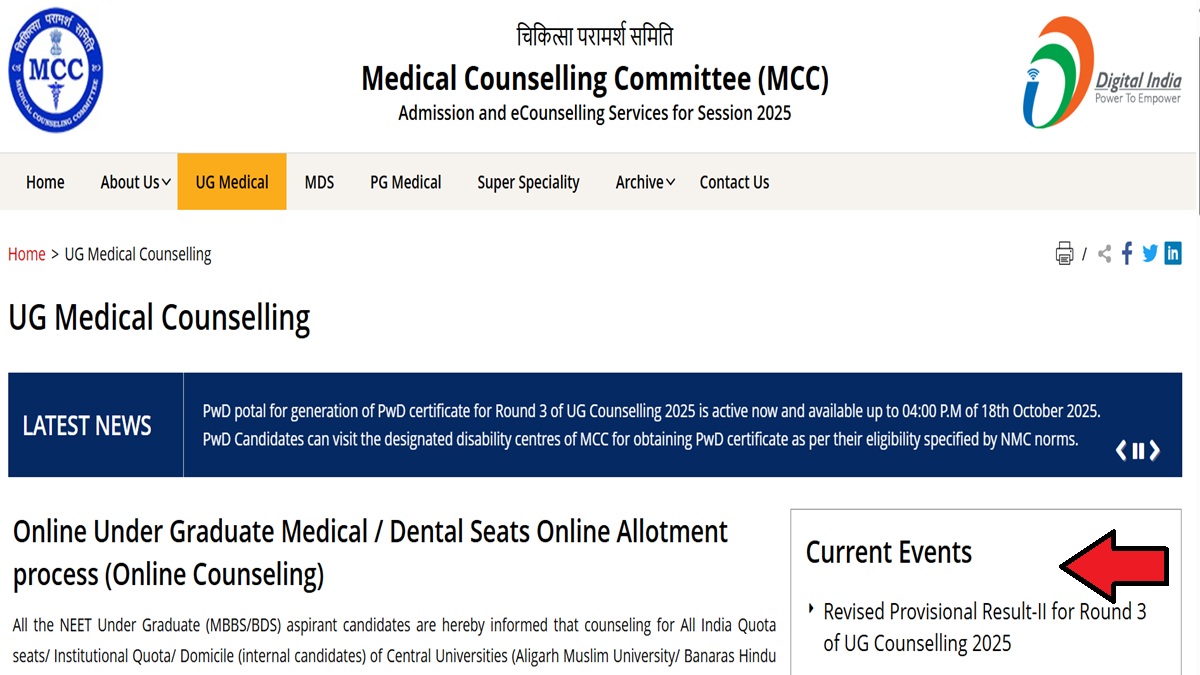Show previous latest news item
This screenshot has width=1200, height=675.
(x=1121, y=451)
